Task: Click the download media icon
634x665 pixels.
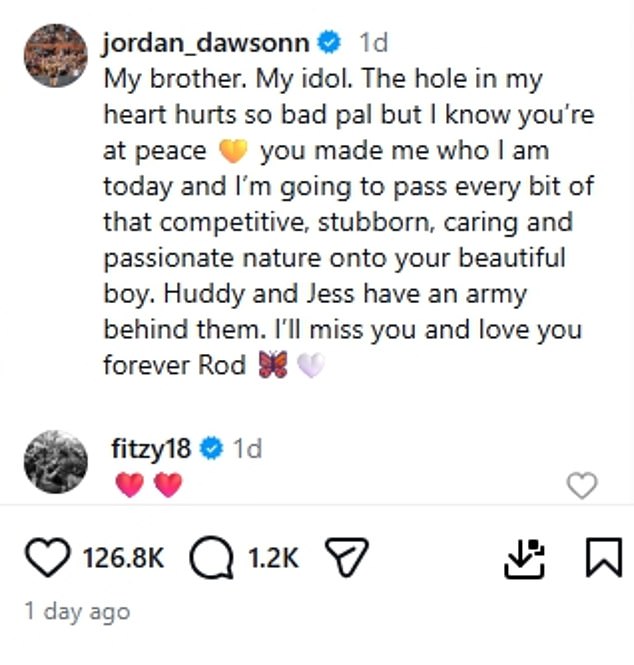Action: click(524, 558)
